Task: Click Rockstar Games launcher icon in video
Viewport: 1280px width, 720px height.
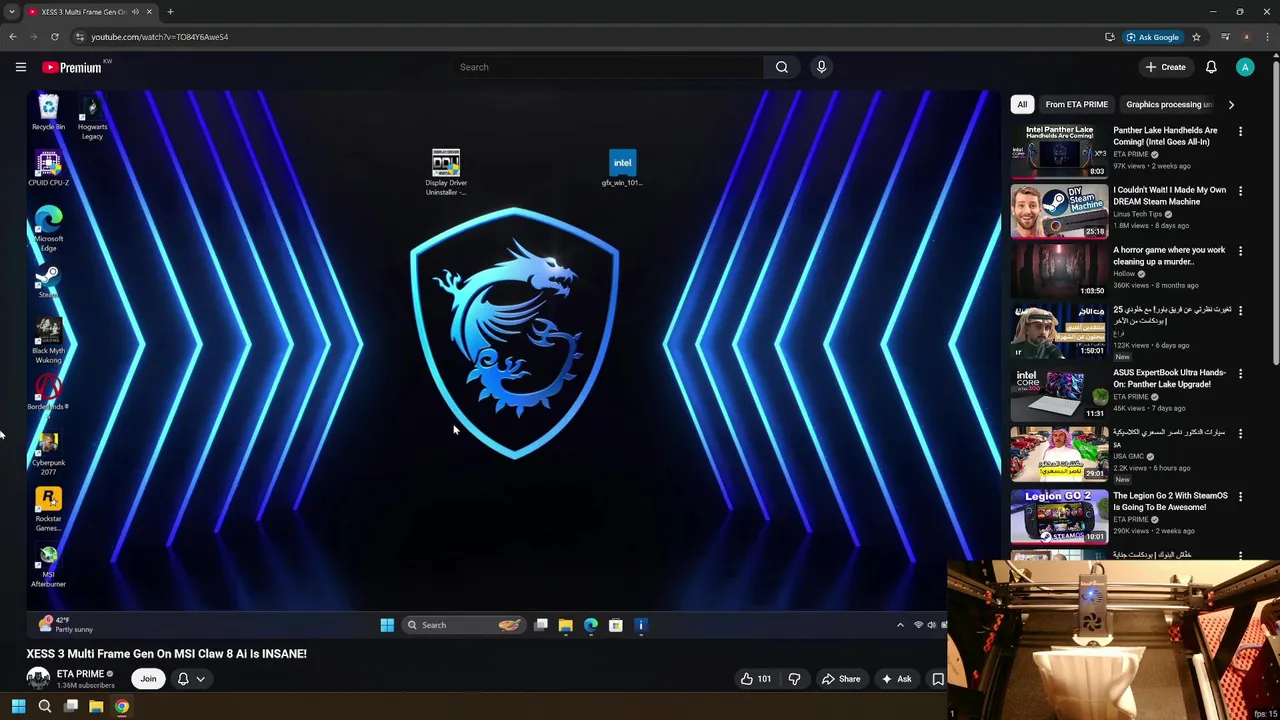Action: tap(48, 509)
